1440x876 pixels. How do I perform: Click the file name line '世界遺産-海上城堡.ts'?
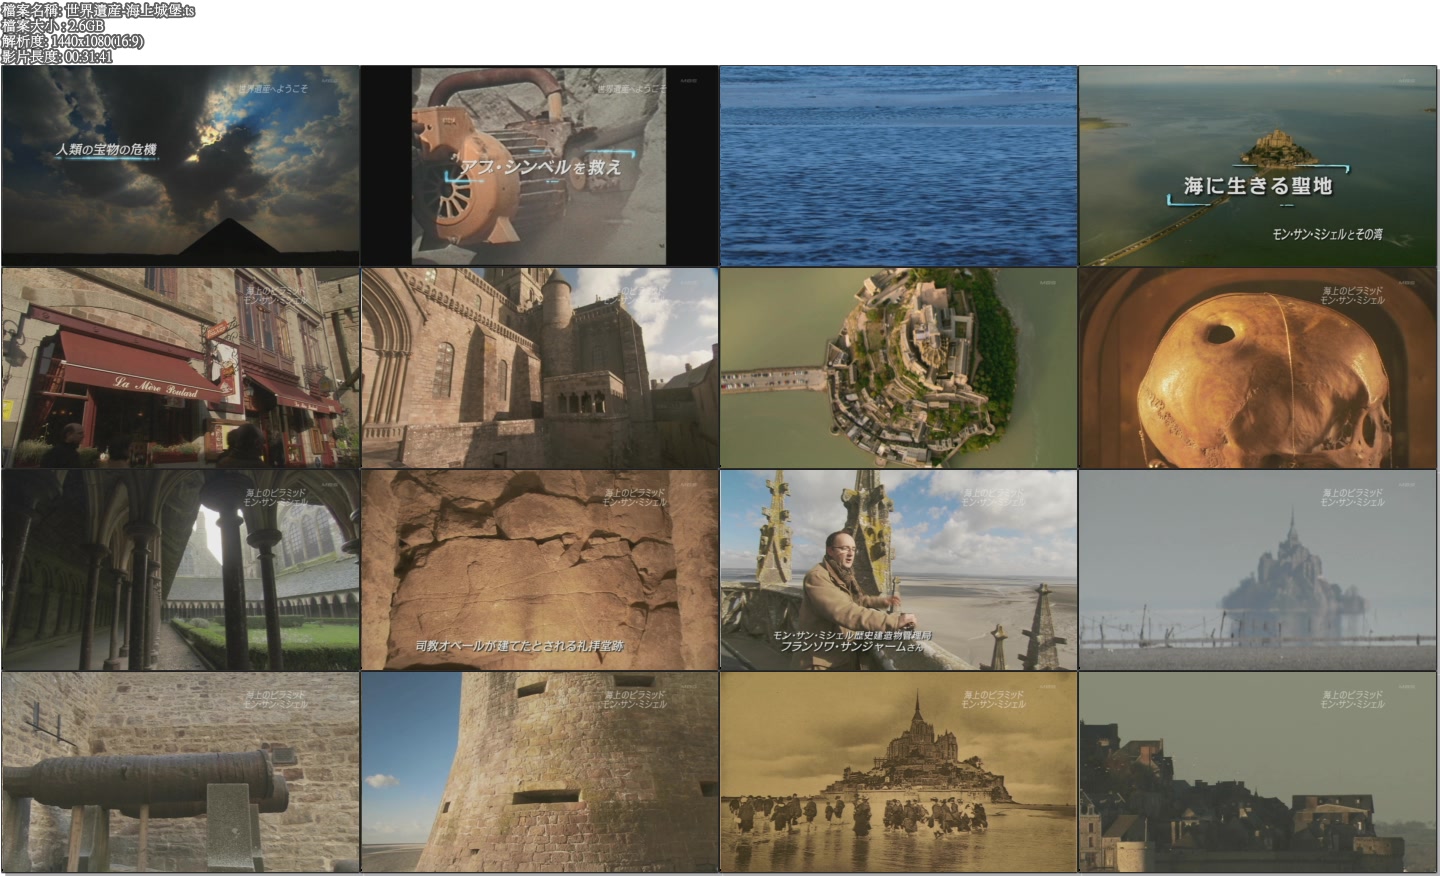98,10
